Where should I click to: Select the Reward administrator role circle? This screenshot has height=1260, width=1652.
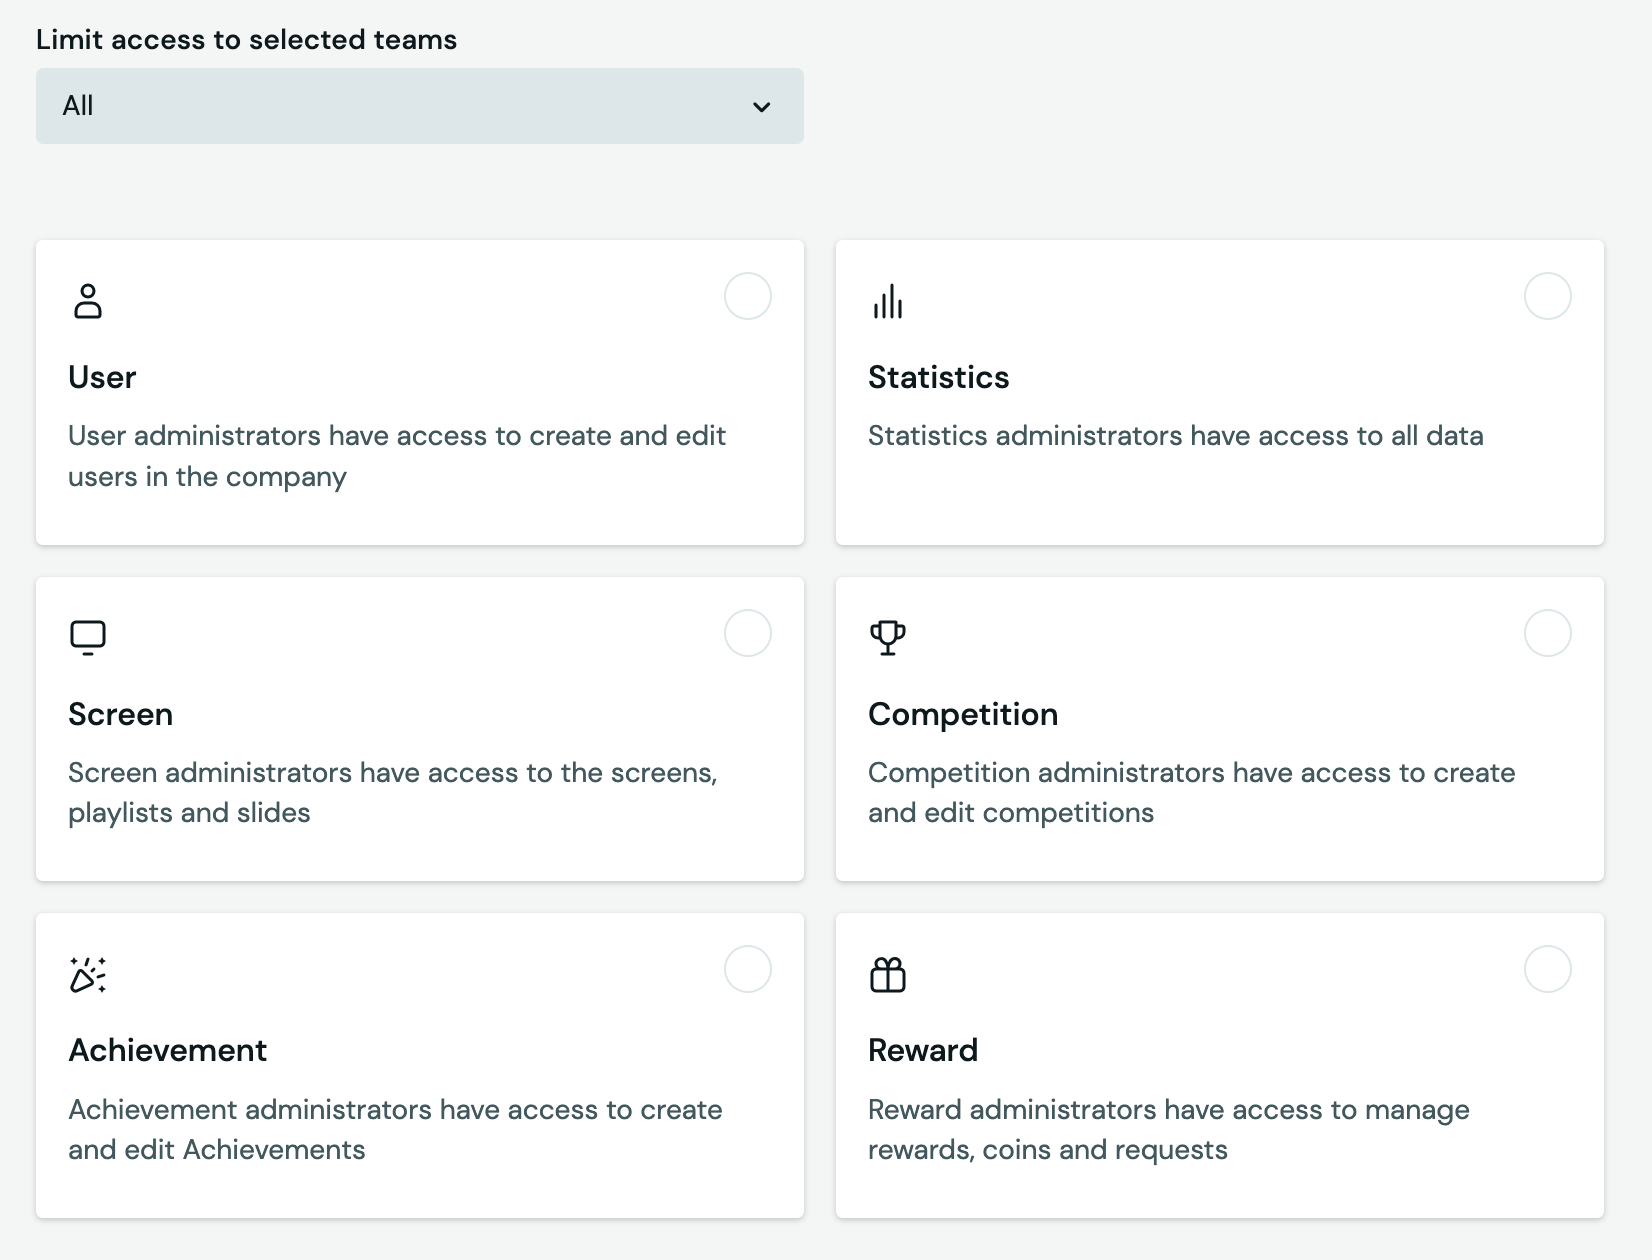click(1547, 969)
